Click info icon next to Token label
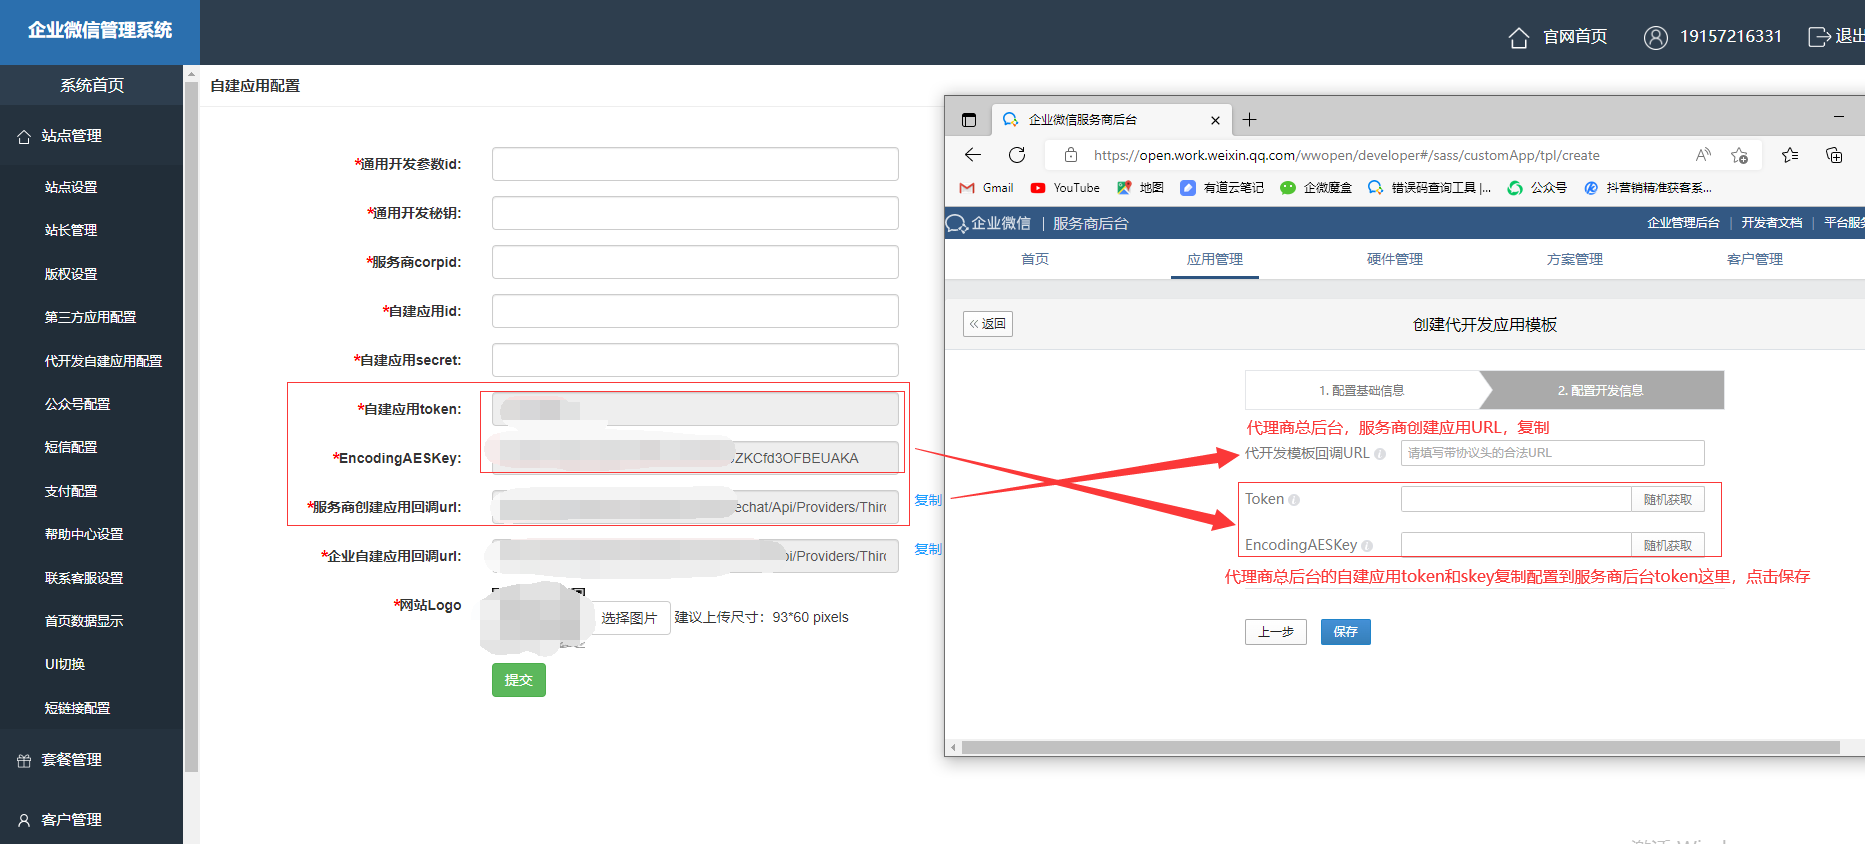1865x844 pixels. (x=1294, y=500)
